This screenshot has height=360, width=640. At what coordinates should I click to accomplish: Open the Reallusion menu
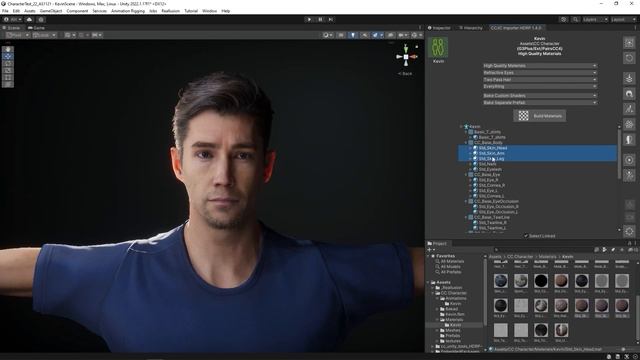point(171,11)
